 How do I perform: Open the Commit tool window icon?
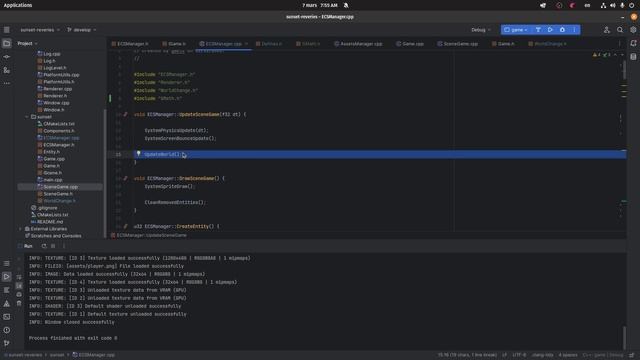click(x=7, y=57)
